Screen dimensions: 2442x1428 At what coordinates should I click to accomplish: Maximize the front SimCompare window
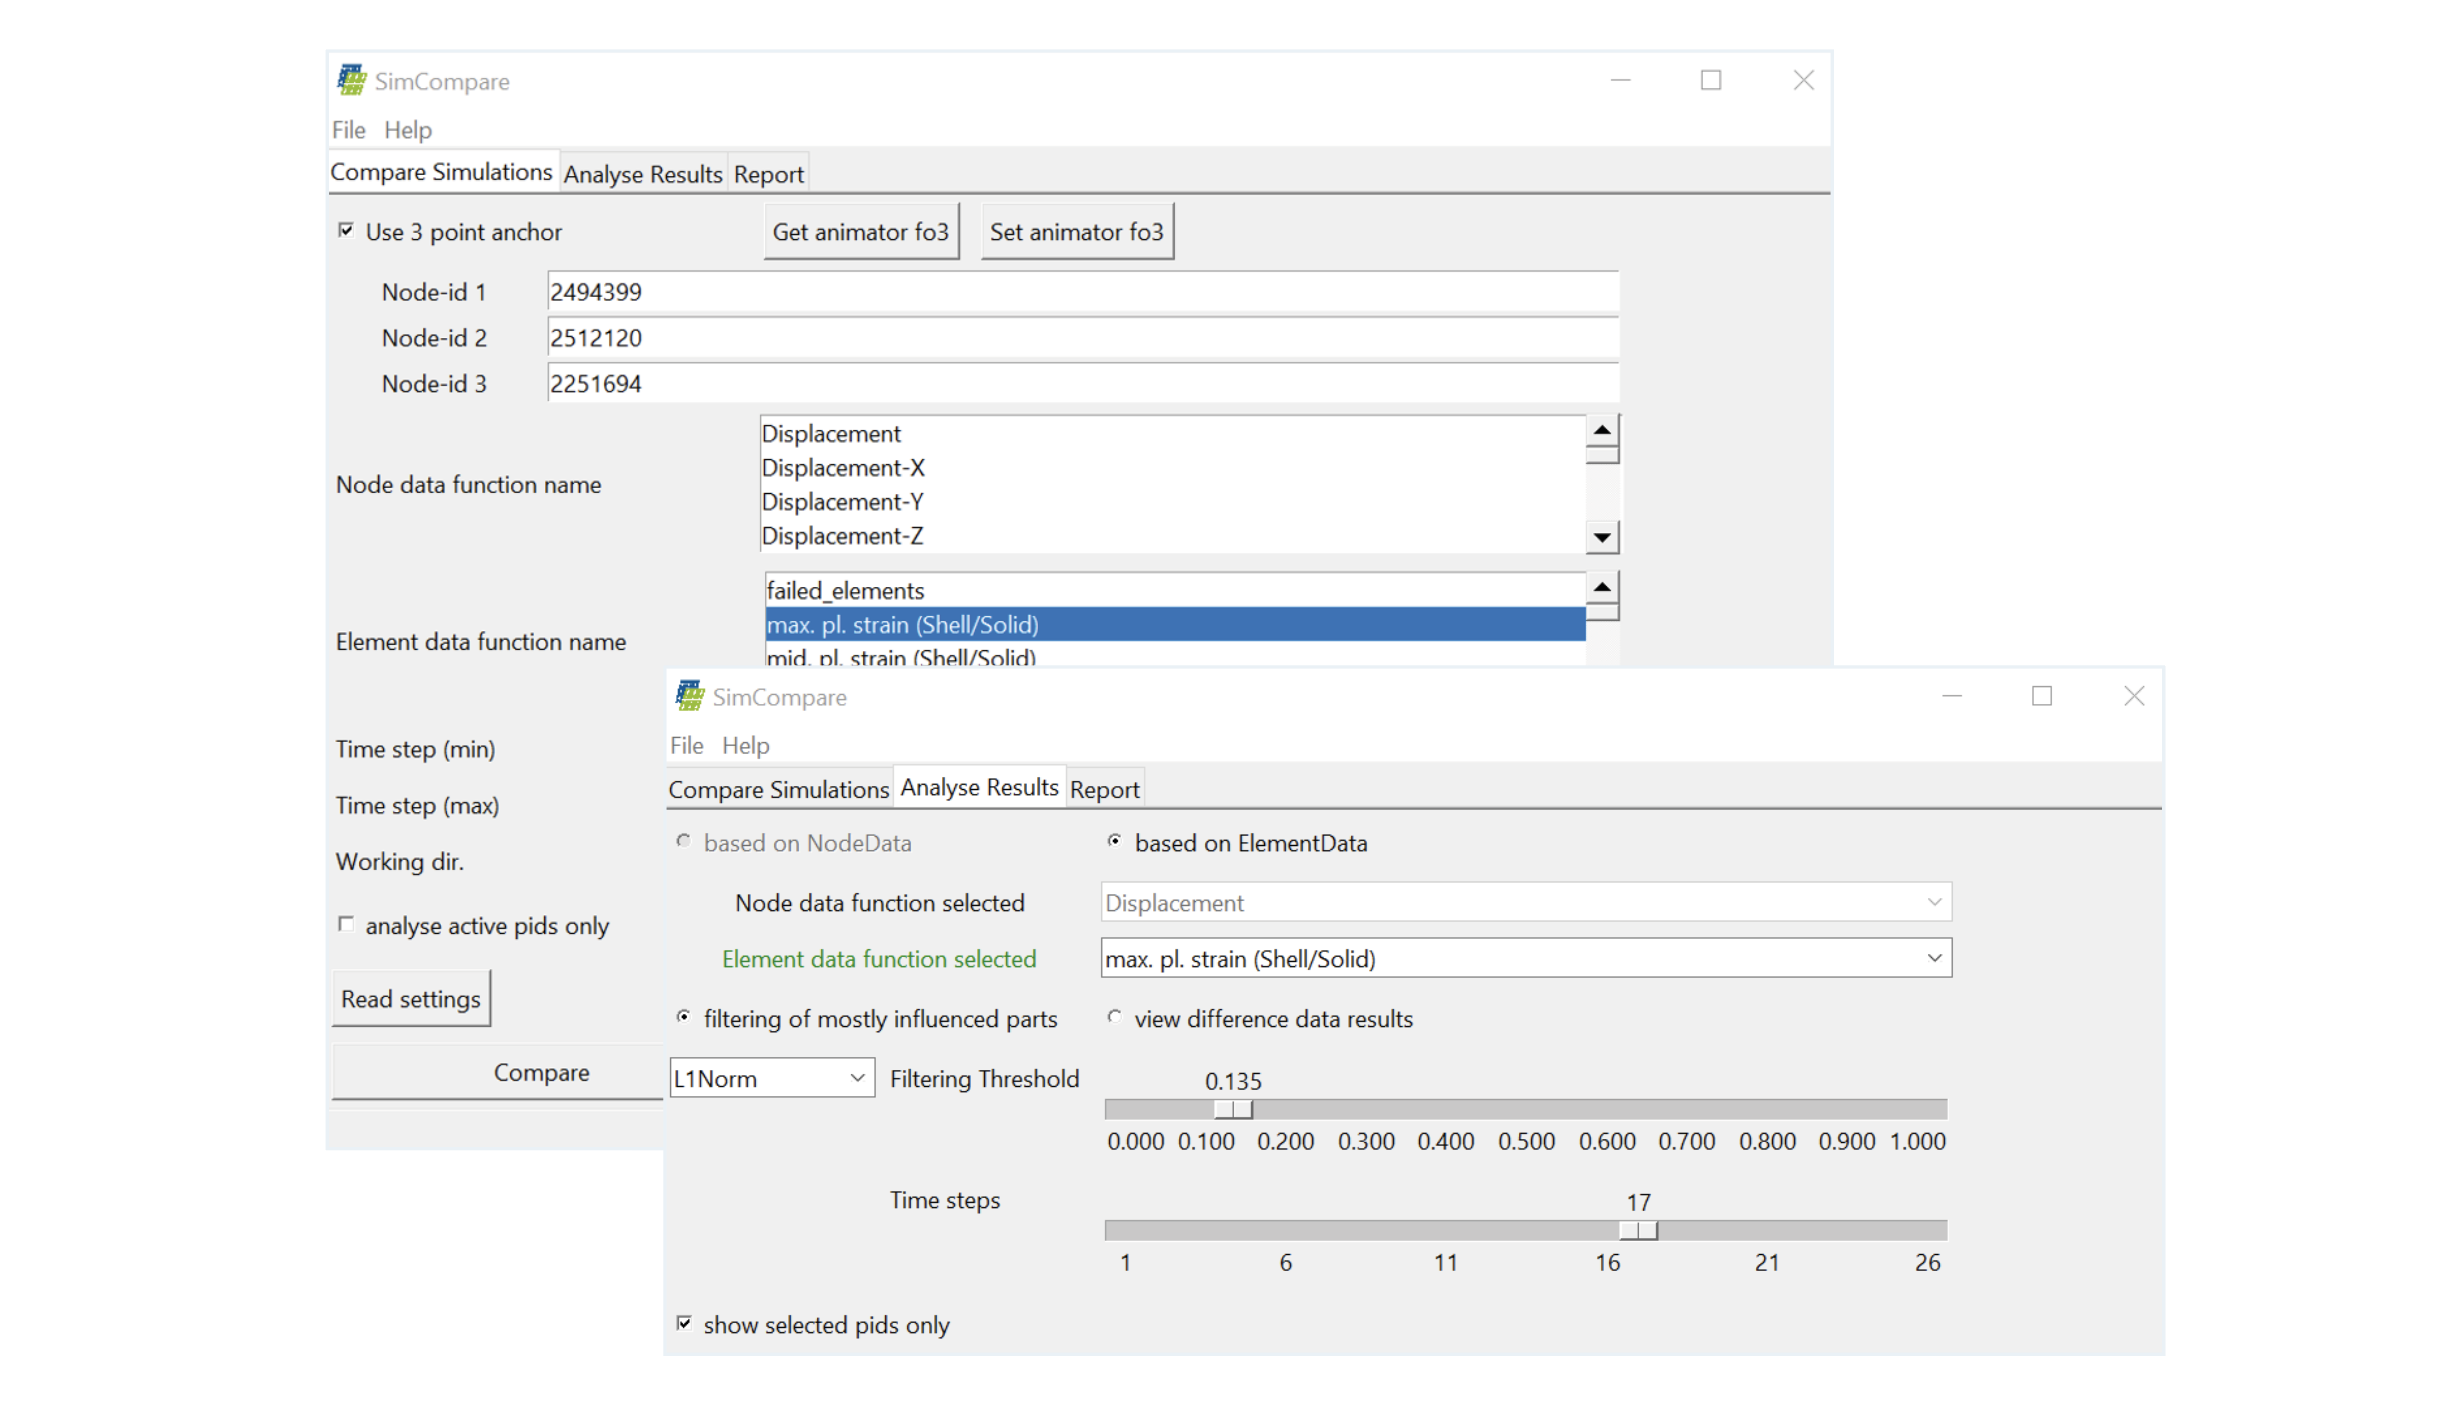[2041, 695]
